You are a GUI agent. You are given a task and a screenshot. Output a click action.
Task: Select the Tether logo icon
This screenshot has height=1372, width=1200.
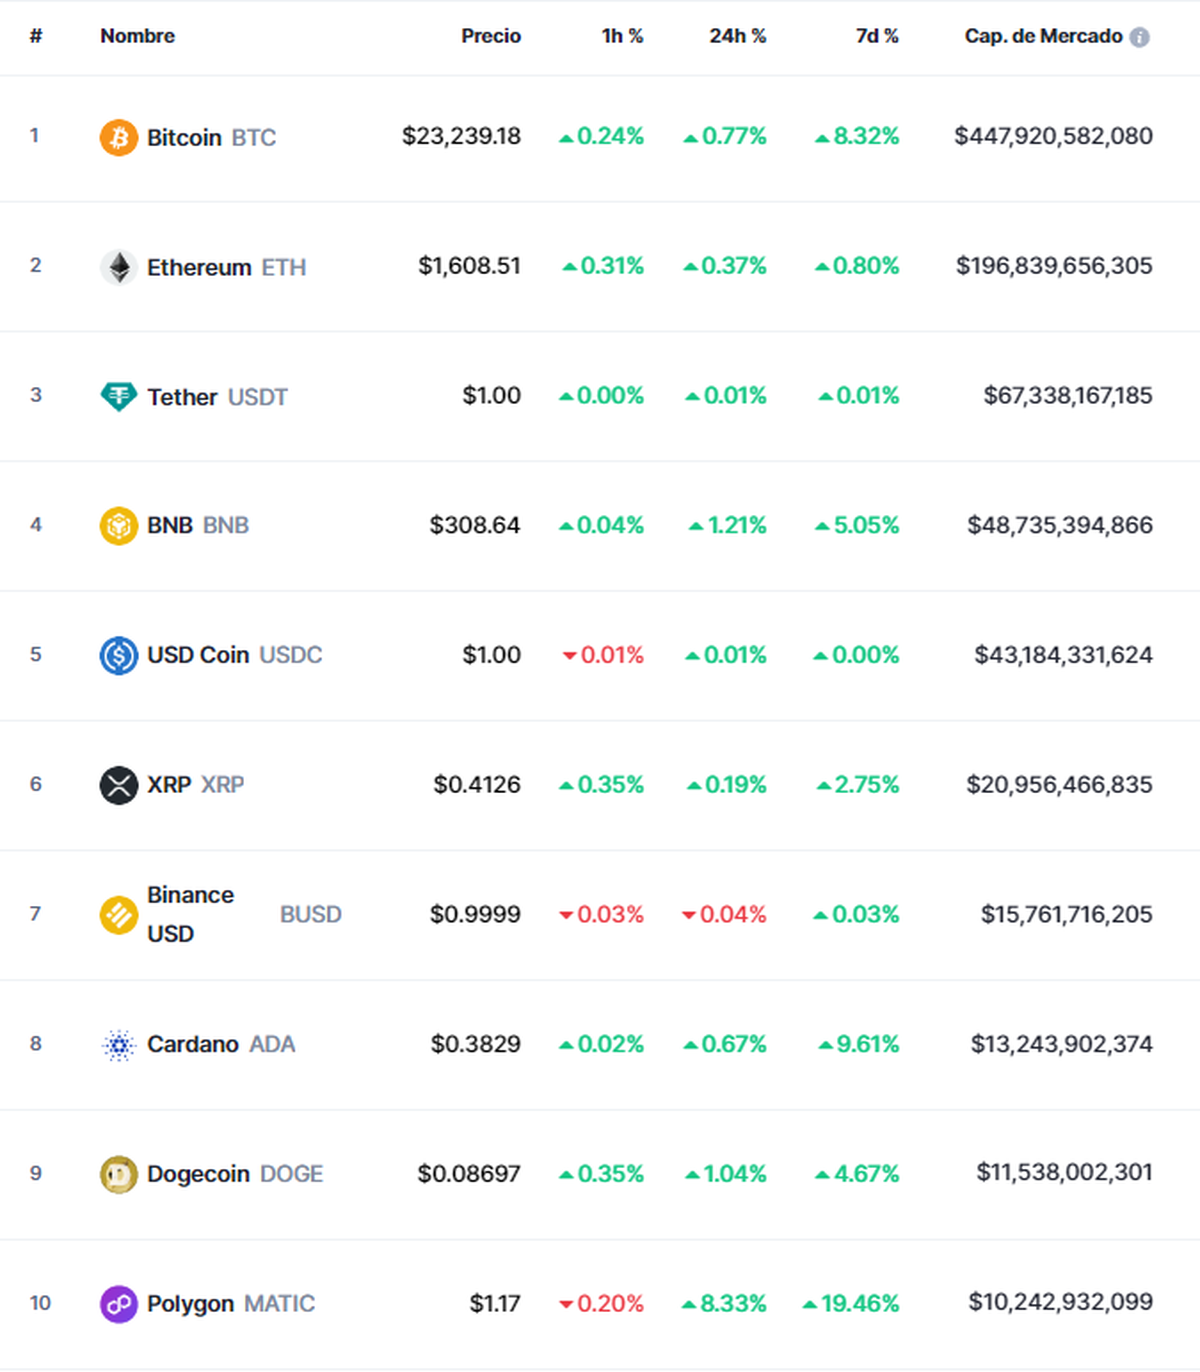[x=119, y=396]
